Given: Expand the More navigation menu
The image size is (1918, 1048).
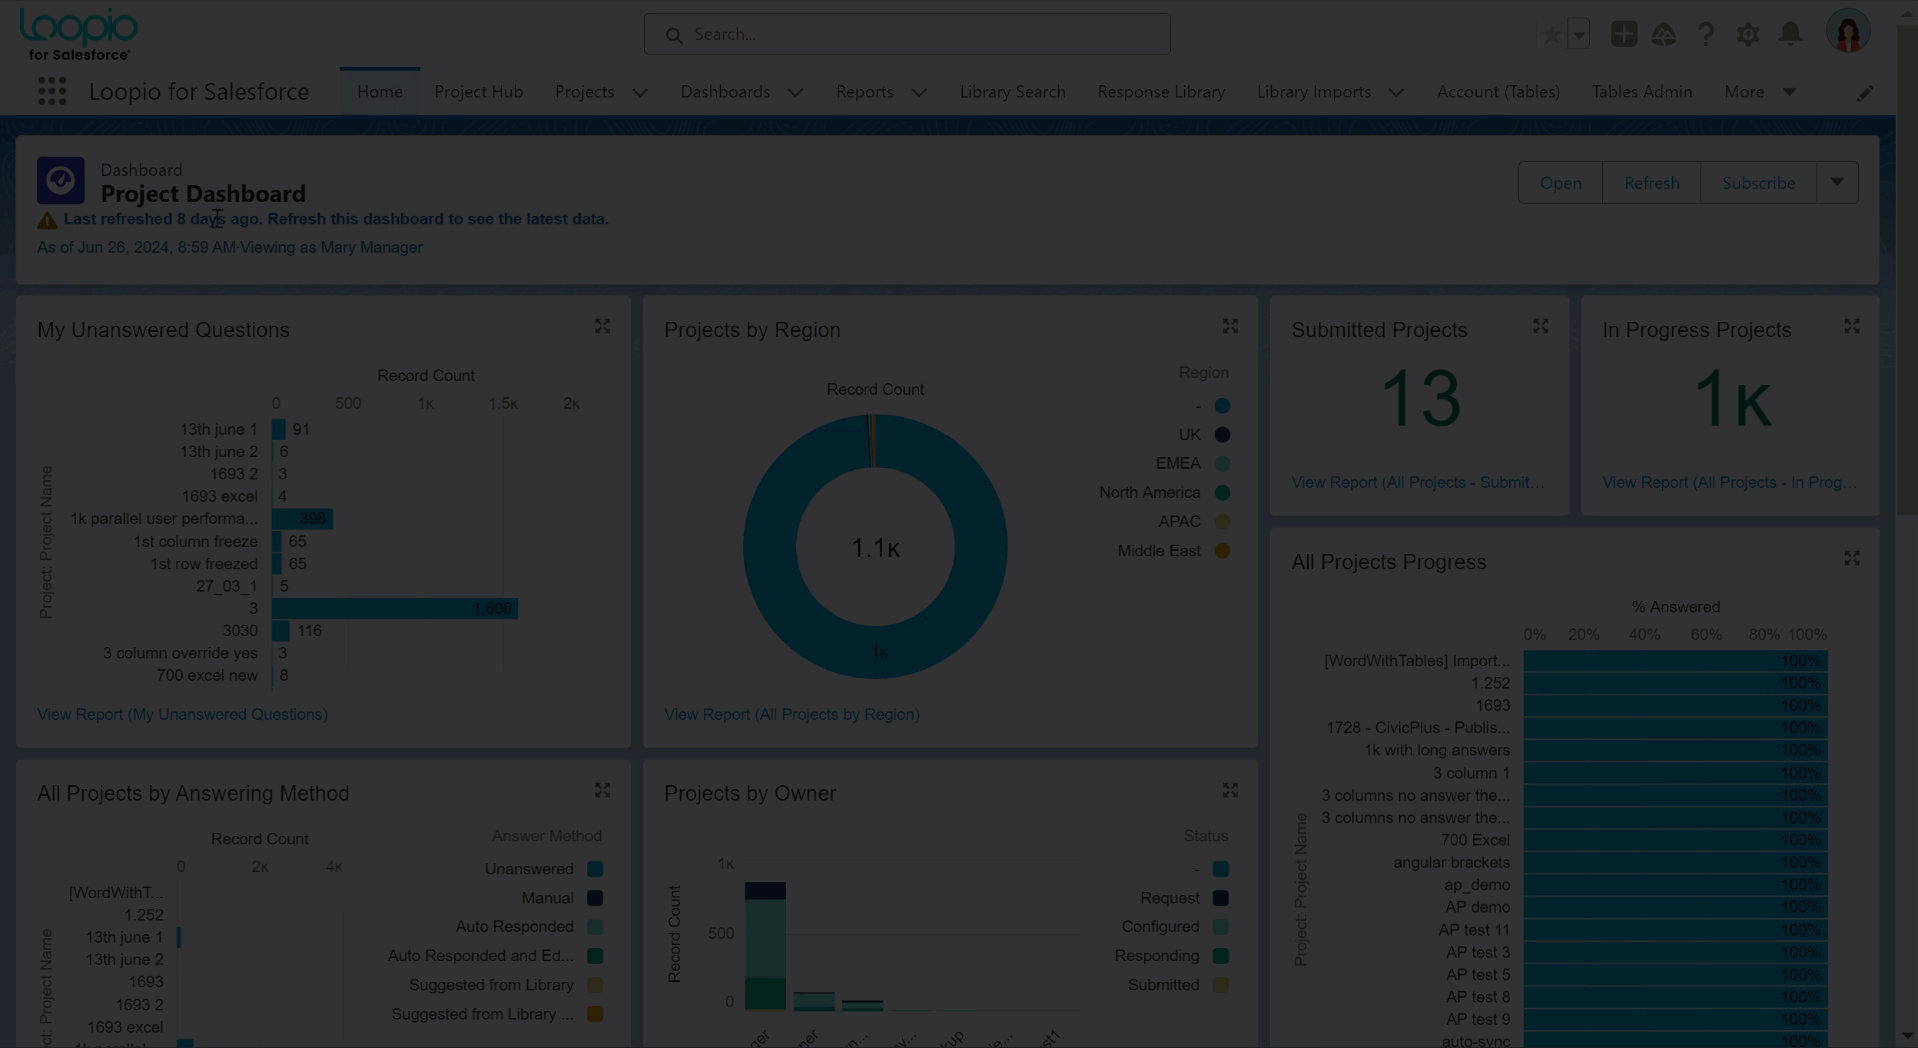Looking at the screenshot, I should point(1760,92).
